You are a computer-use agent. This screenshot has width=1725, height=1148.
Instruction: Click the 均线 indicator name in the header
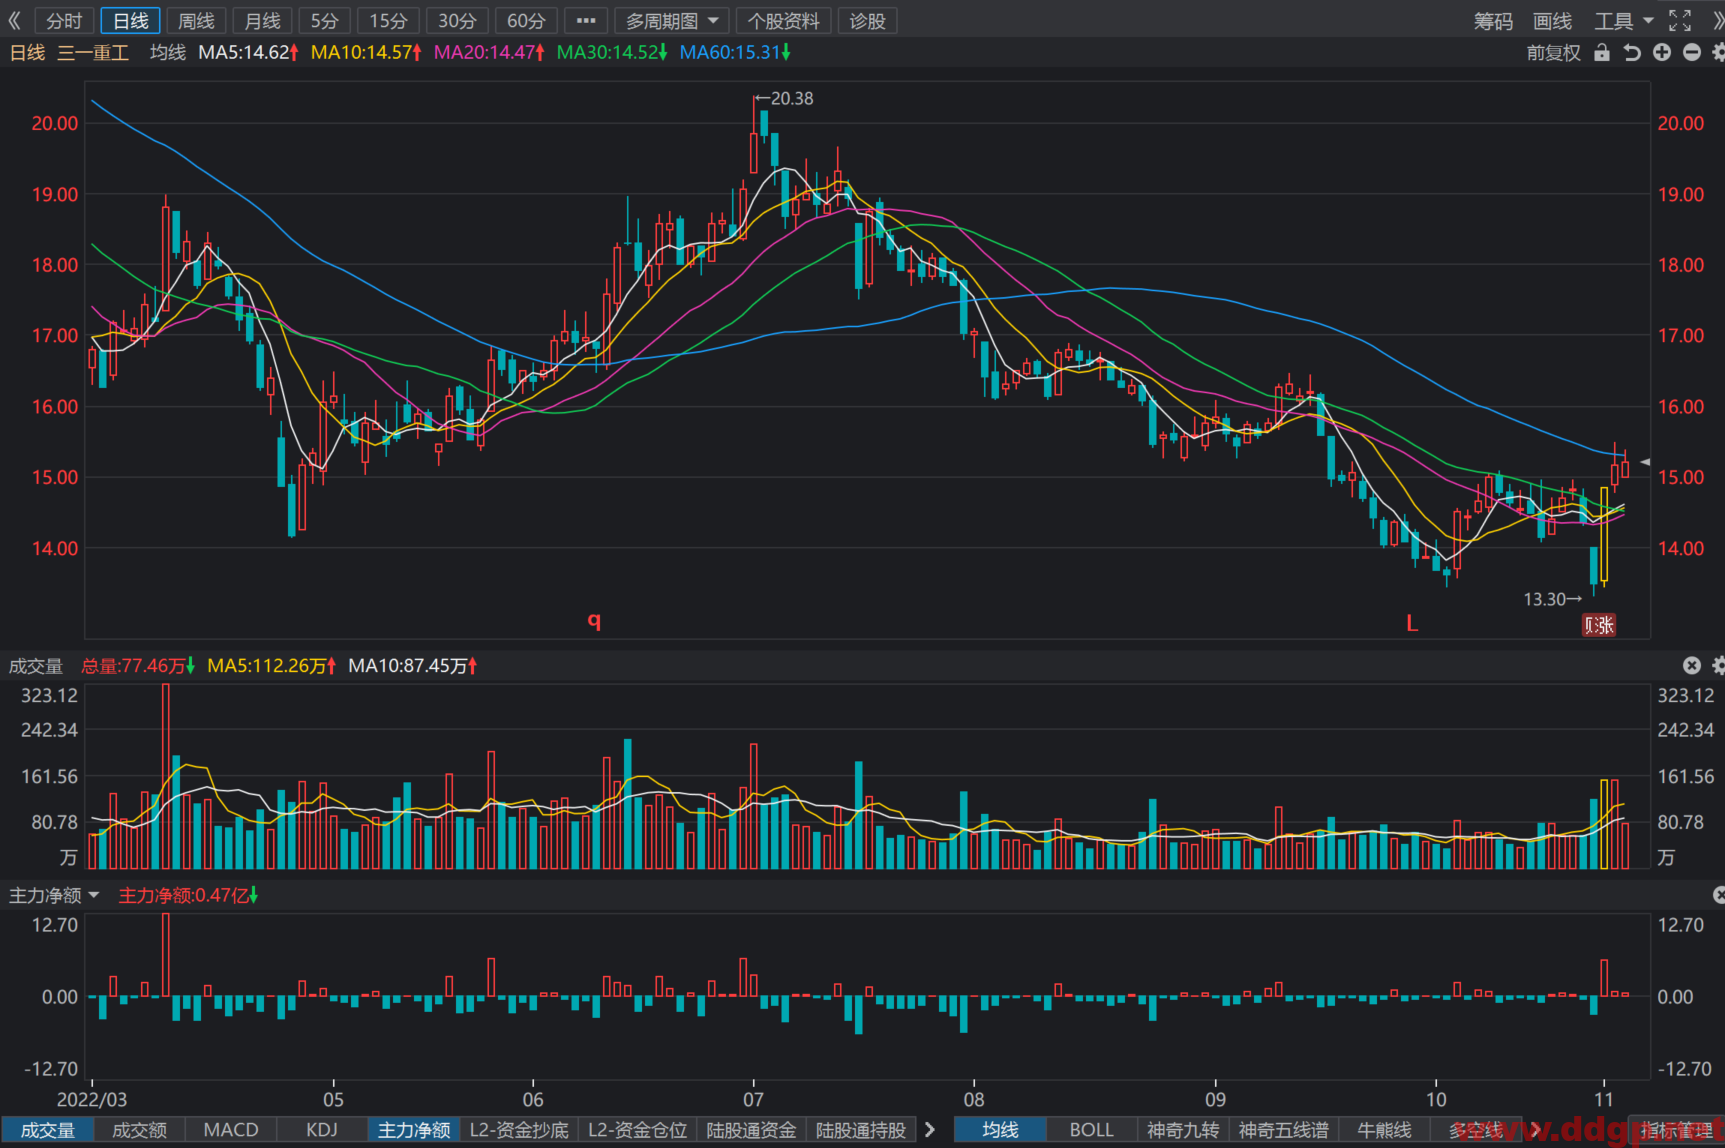168,52
